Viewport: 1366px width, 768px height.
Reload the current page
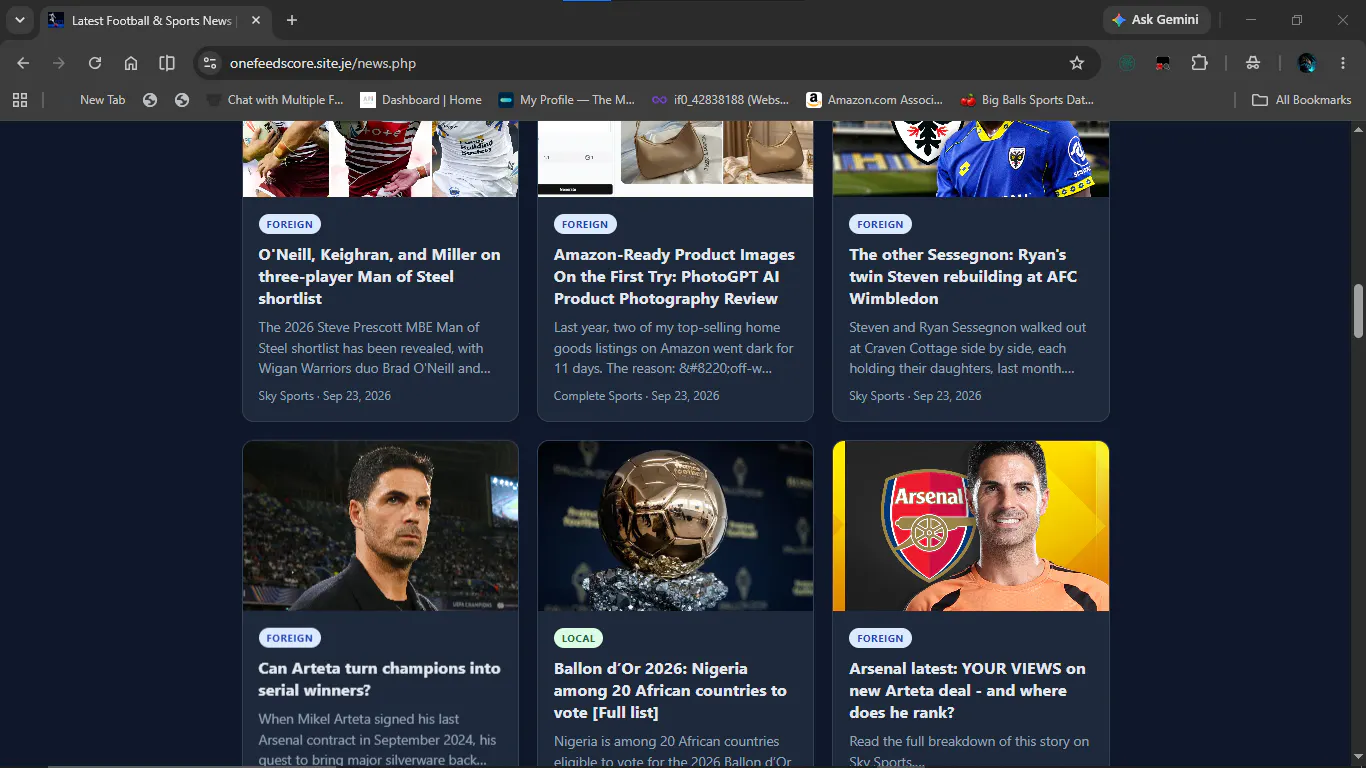pyautogui.click(x=95, y=63)
